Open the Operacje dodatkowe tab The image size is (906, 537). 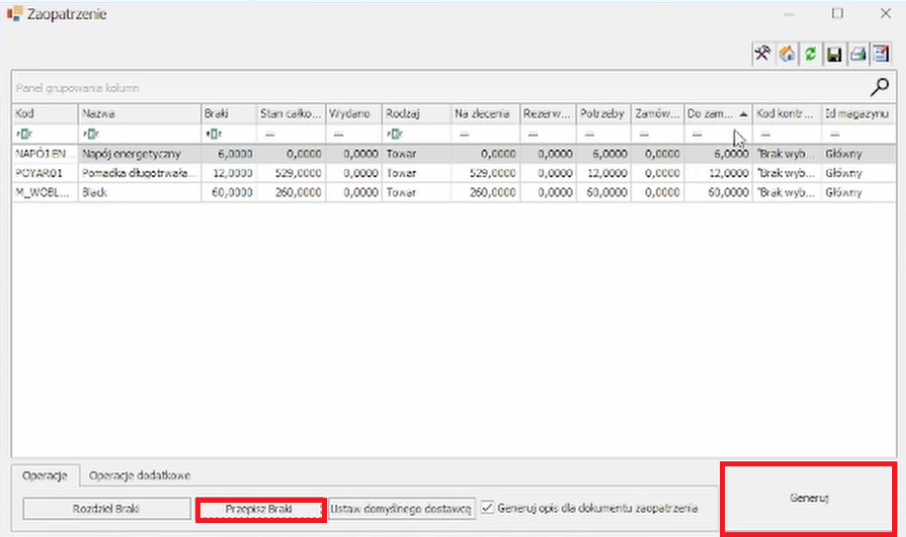[x=140, y=475]
